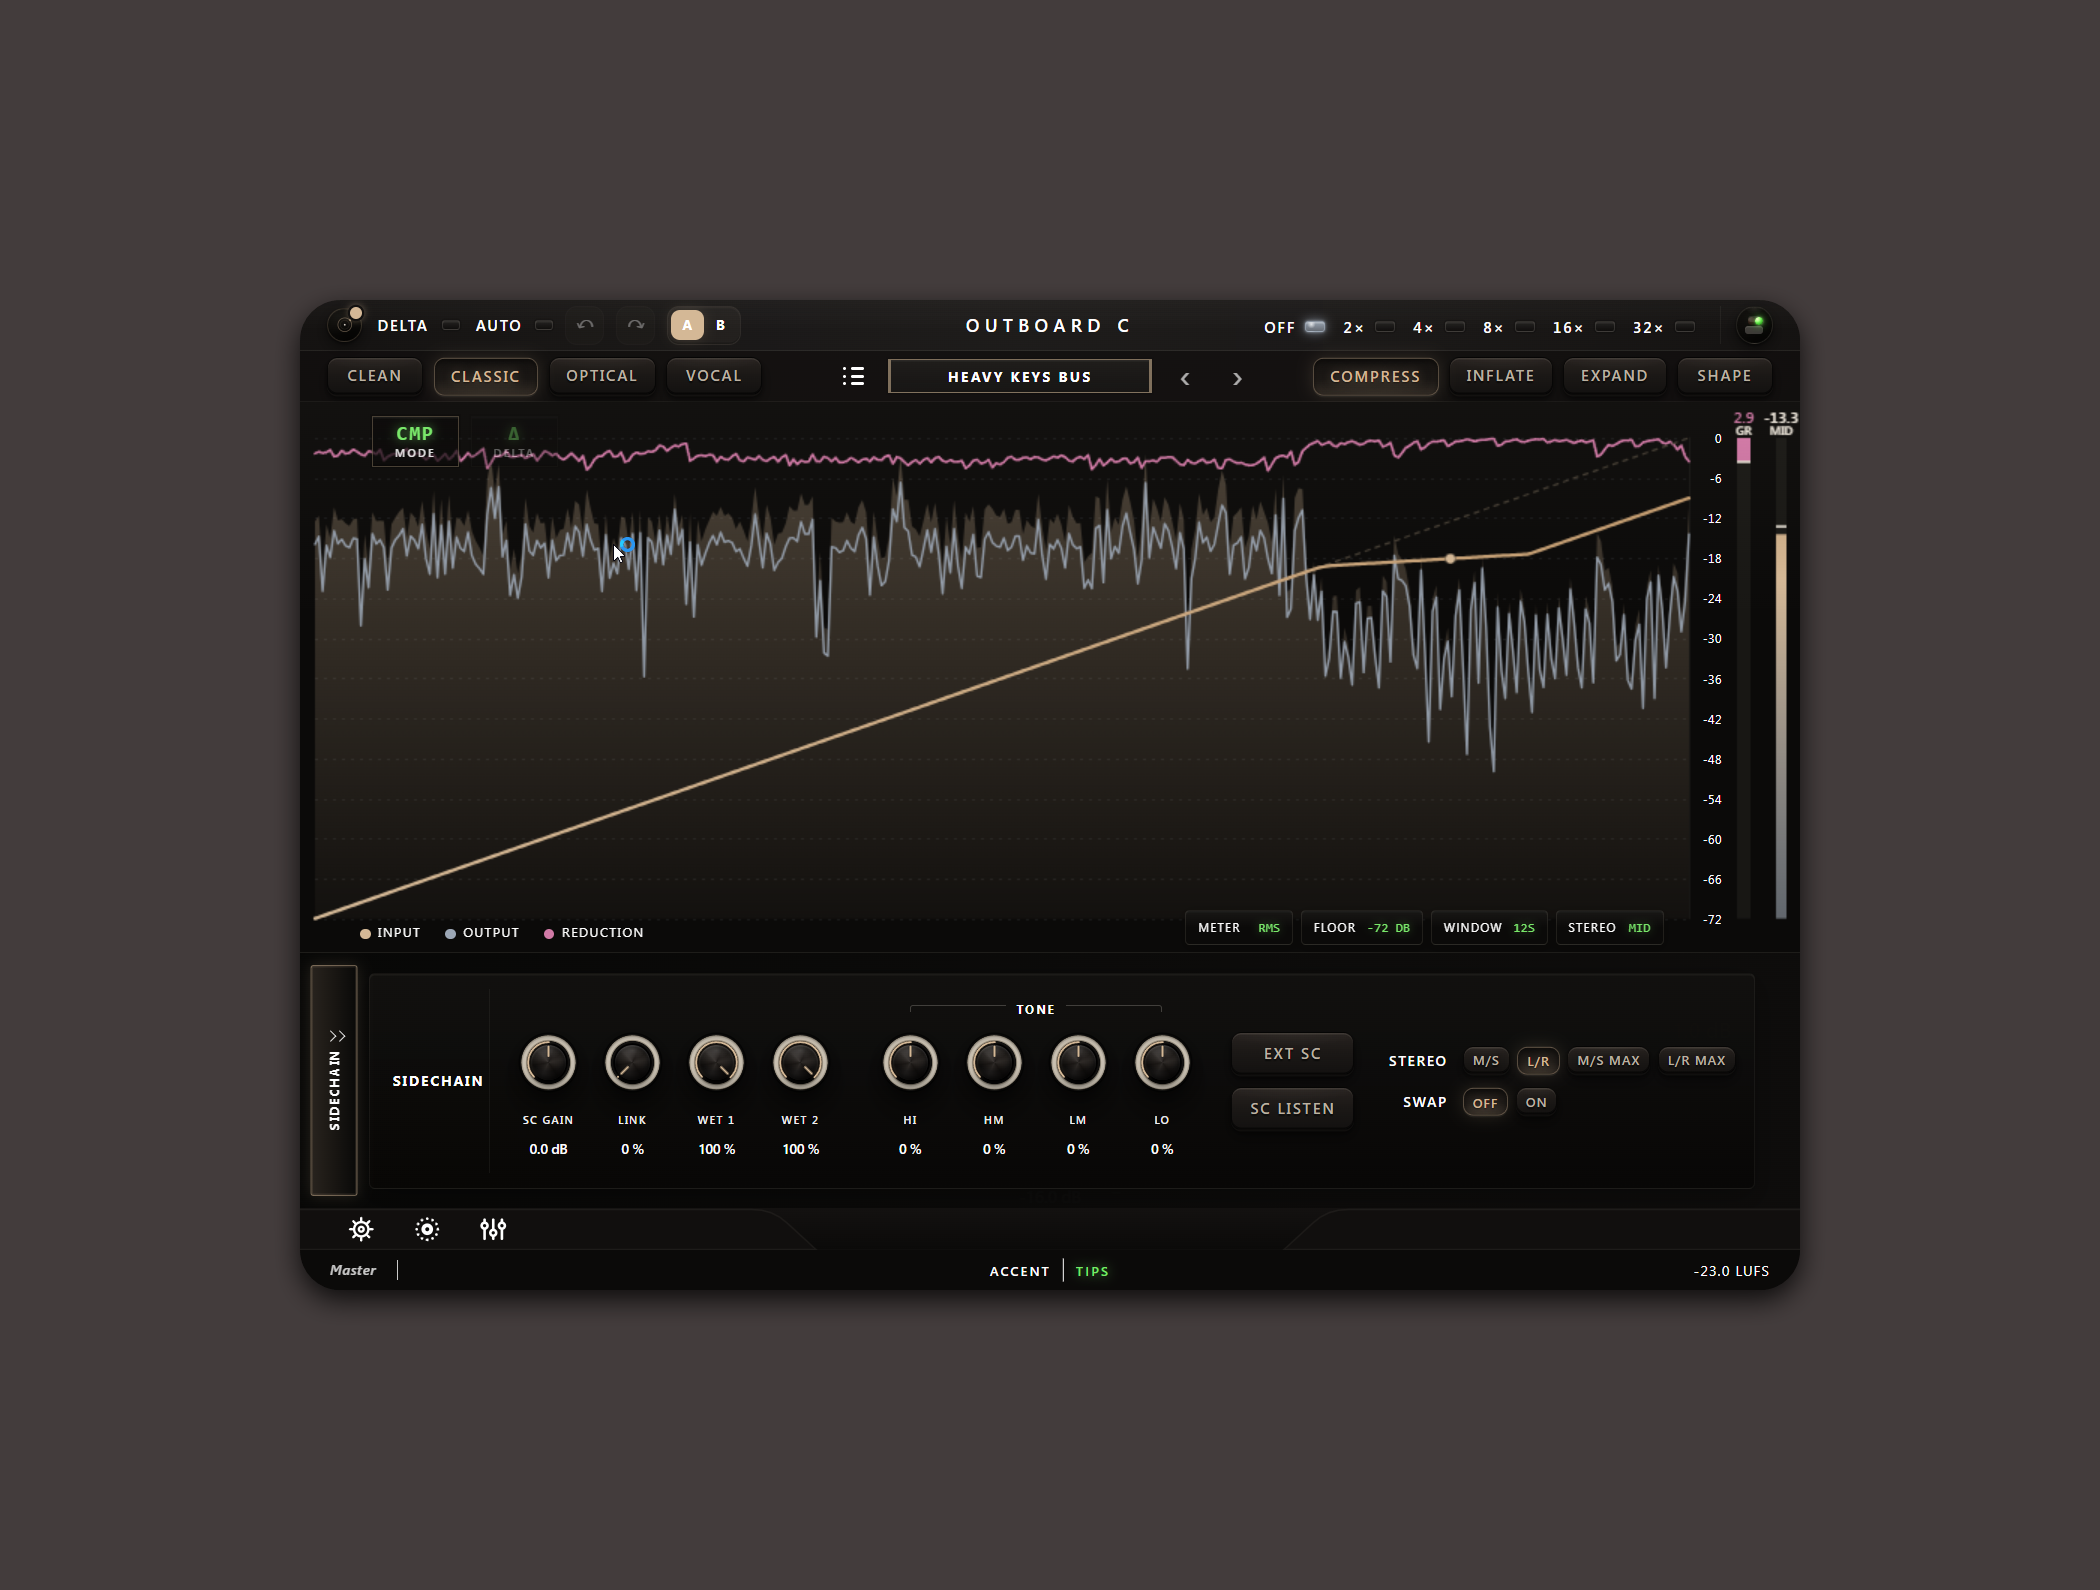Click the compressor curve knee node
The image size is (2100, 1590).
1451,559
